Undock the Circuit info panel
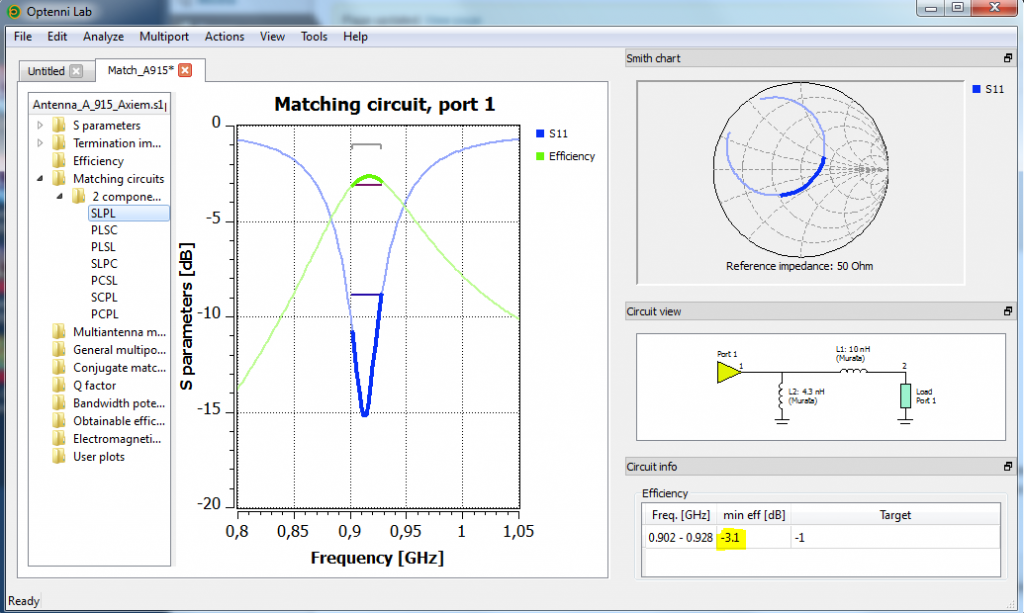Viewport: 1024px width, 613px height. point(1008,466)
